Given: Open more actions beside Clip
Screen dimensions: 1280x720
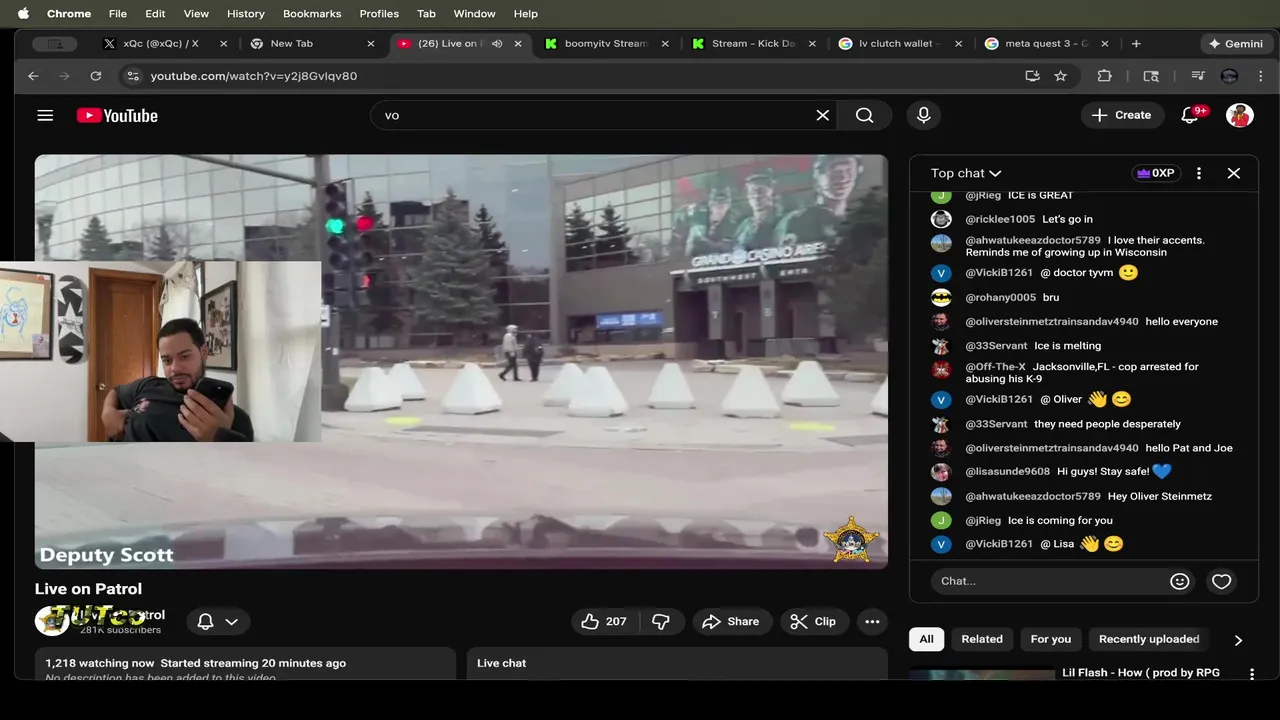Looking at the screenshot, I should pyautogui.click(x=872, y=621).
